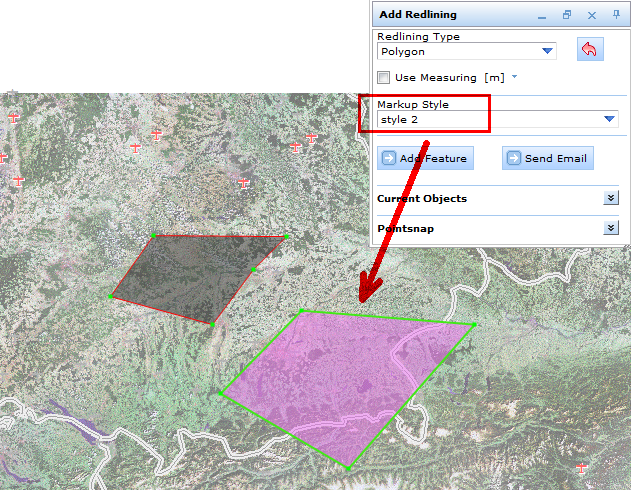631x490 pixels.
Task: Close the Add Redlining panel
Action: point(592,15)
